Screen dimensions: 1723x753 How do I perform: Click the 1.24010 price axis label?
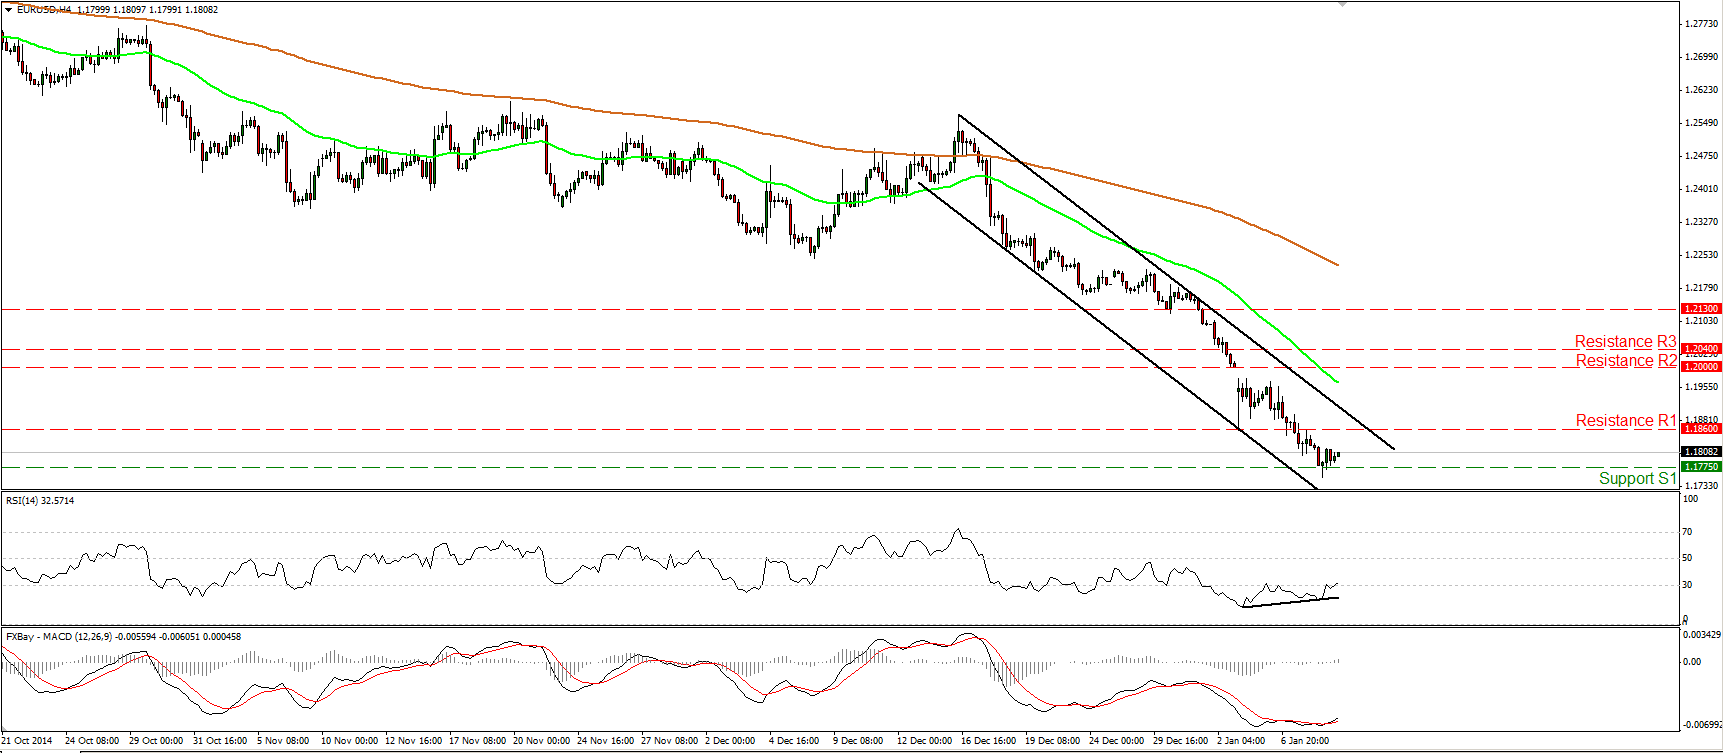1701,189
